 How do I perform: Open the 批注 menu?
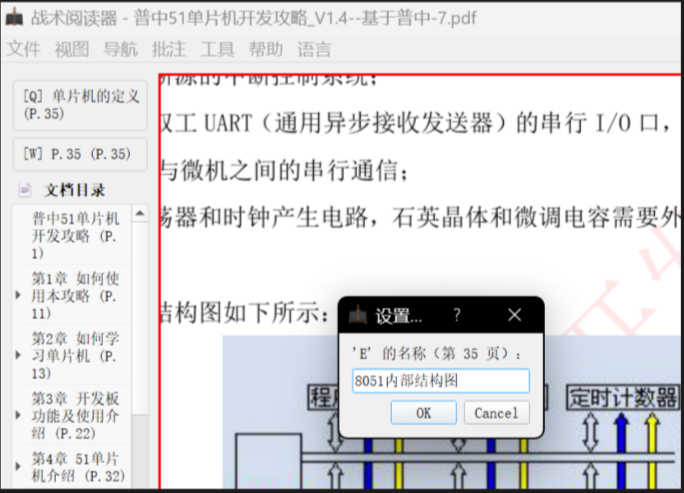tap(169, 49)
